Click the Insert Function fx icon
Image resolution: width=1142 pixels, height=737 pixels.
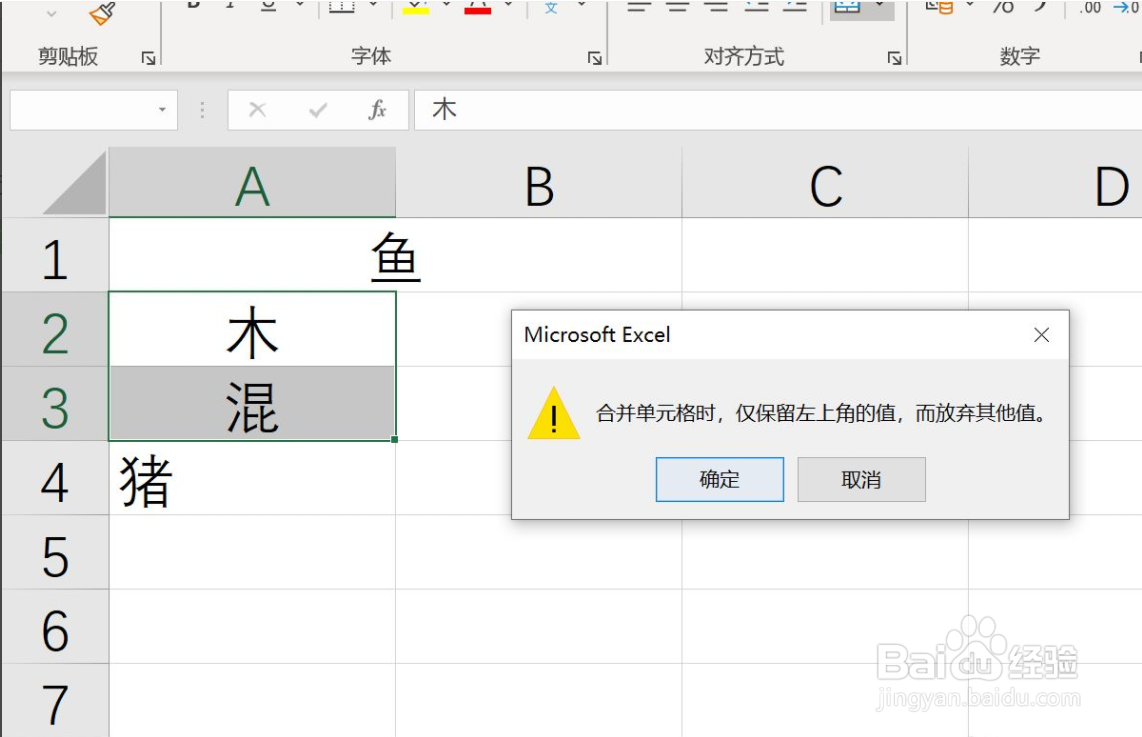[x=375, y=110]
